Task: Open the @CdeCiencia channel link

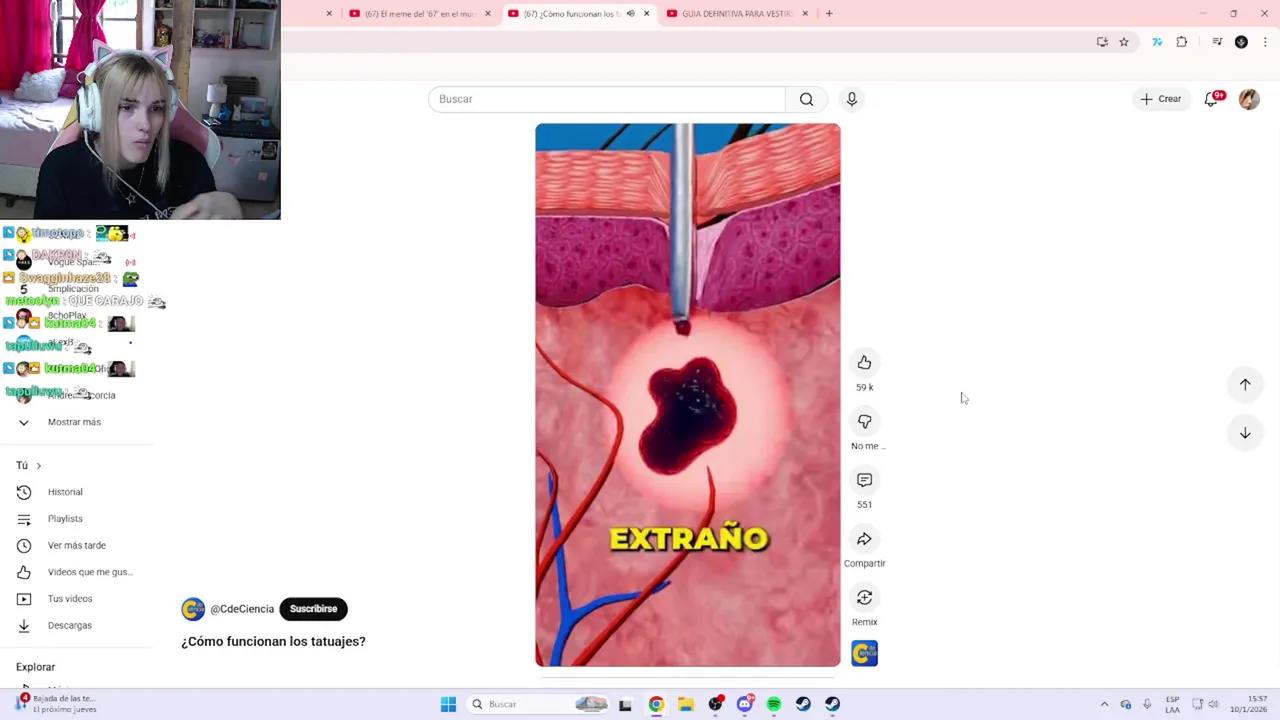Action: tap(242, 609)
